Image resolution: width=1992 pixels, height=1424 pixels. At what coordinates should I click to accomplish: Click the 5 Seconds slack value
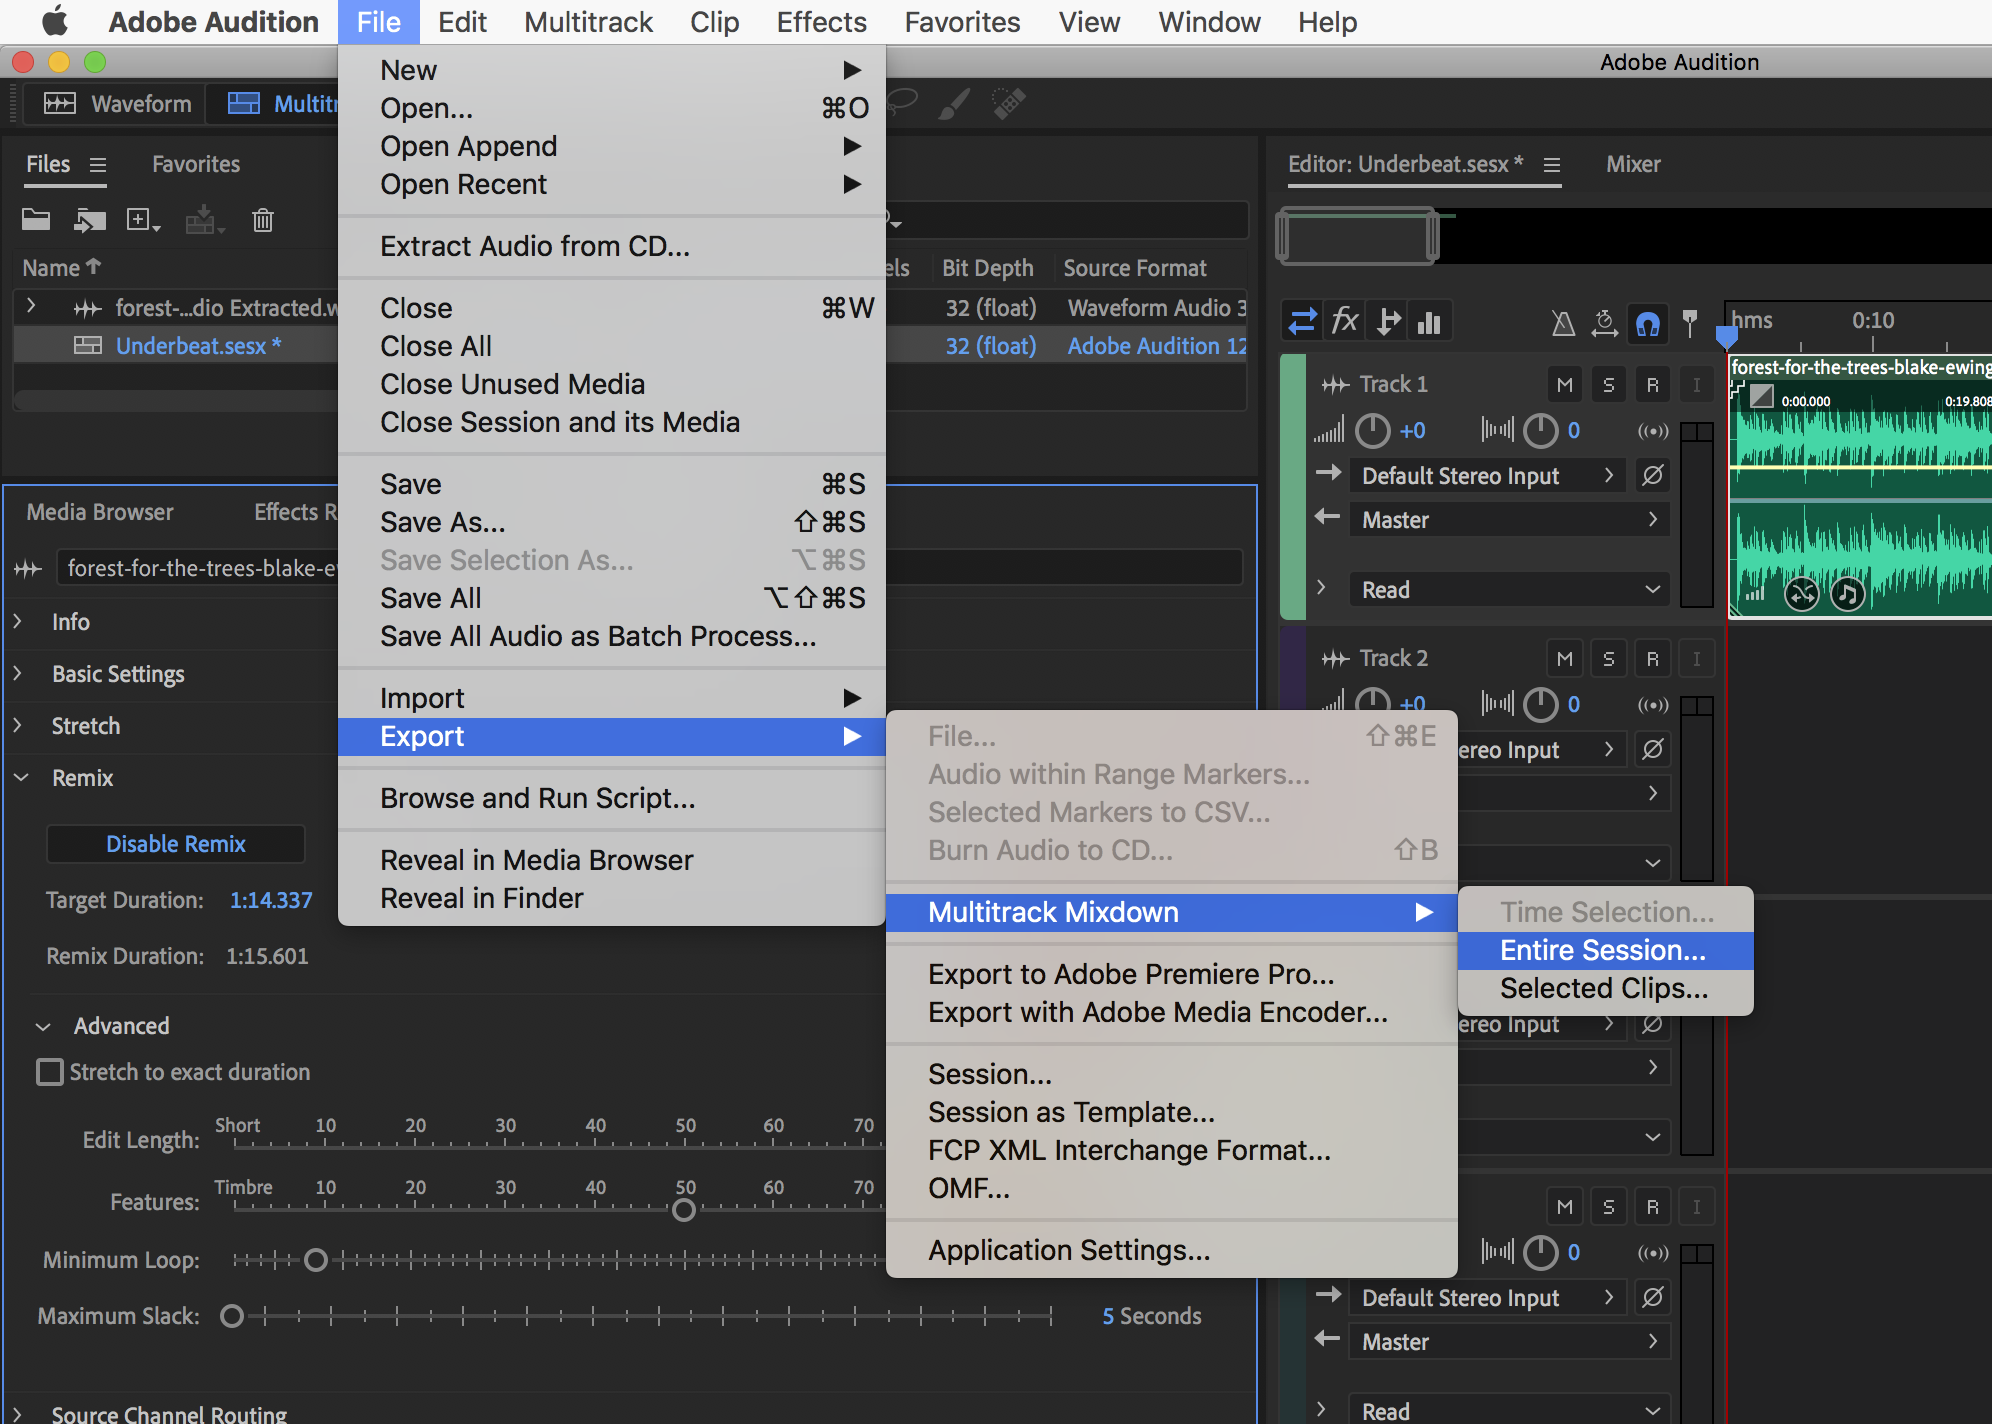pyautogui.click(x=1152, y=1317)
